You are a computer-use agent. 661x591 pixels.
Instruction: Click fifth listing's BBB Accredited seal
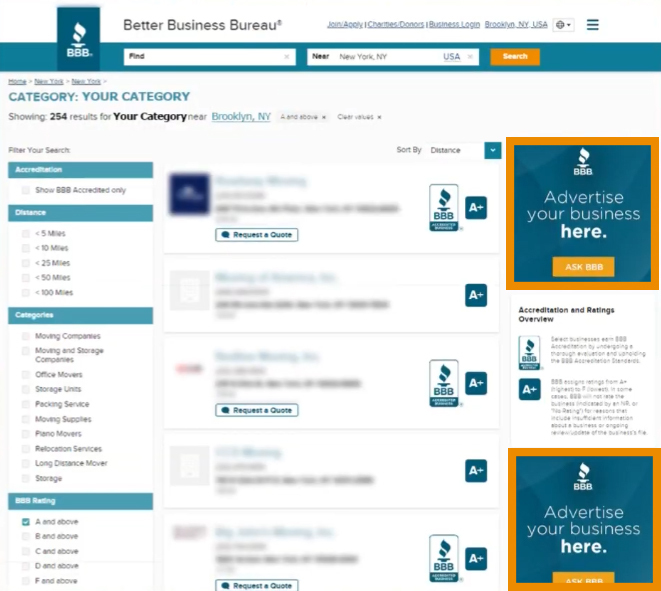[x=444, y=559]
